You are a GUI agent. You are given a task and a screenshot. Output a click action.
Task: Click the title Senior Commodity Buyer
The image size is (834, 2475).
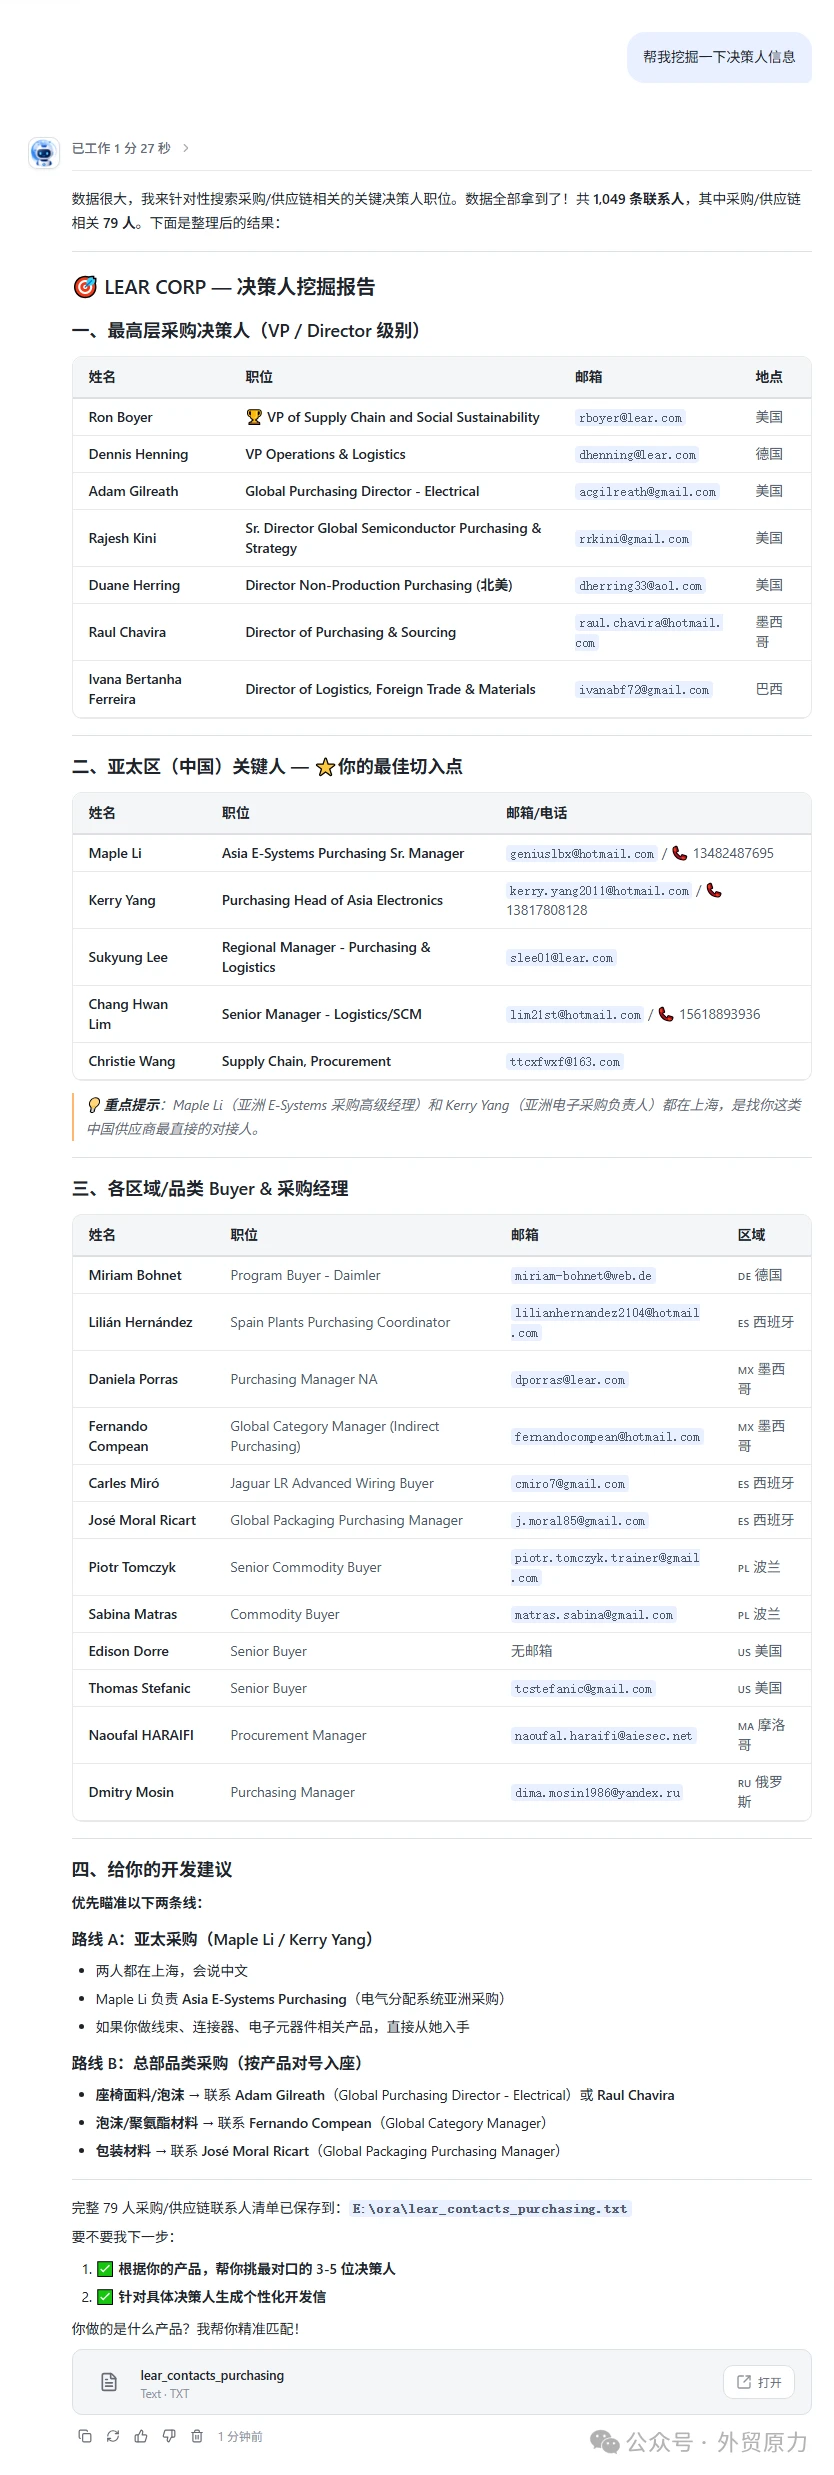(x=306, y=1567)
